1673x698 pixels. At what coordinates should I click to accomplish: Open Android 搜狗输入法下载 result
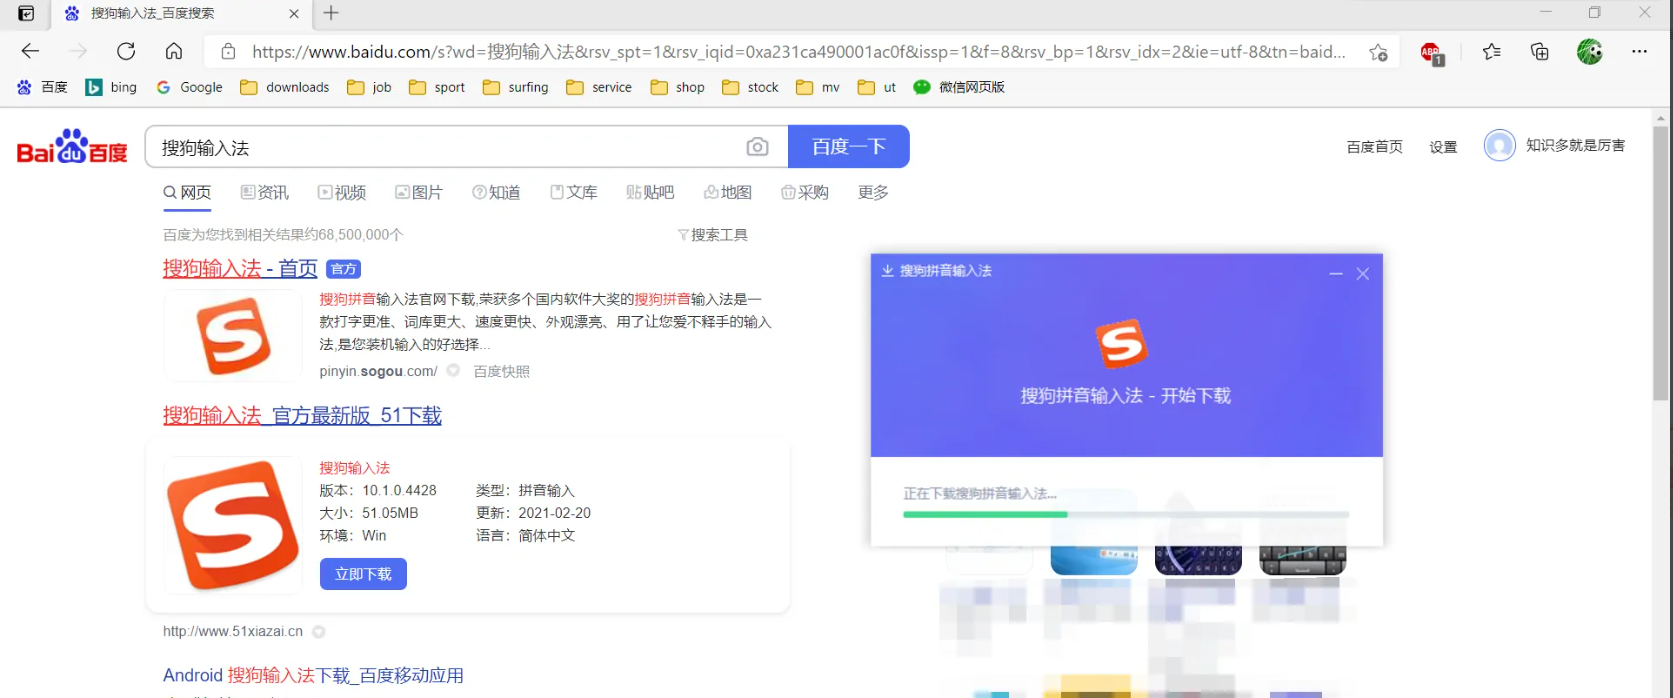[313, 676]
